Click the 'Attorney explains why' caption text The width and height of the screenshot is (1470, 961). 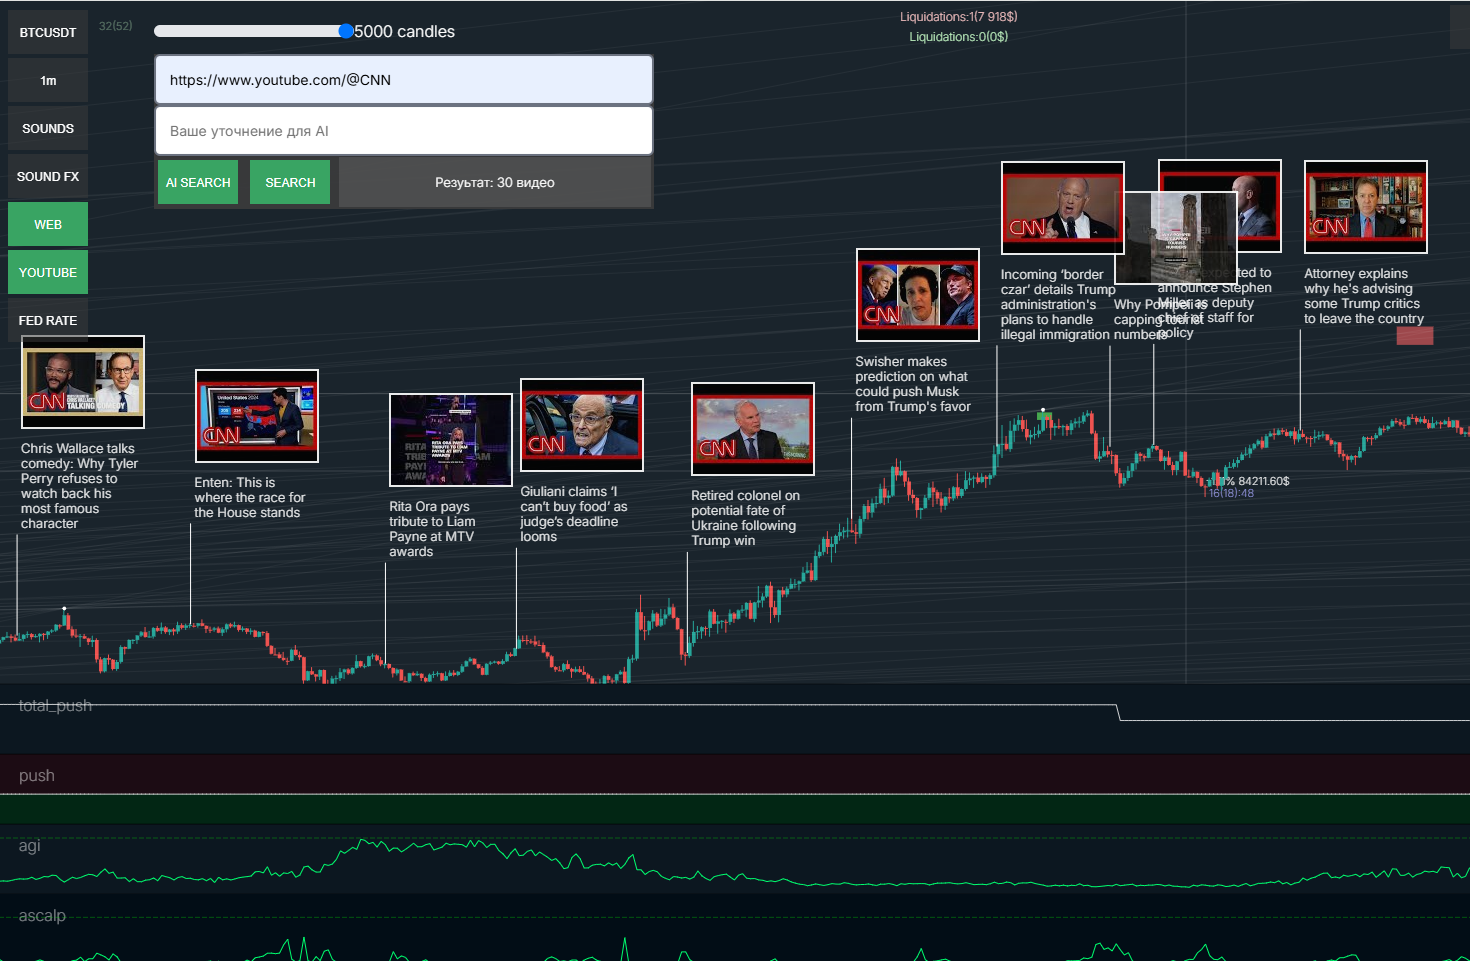(1363, 296)
